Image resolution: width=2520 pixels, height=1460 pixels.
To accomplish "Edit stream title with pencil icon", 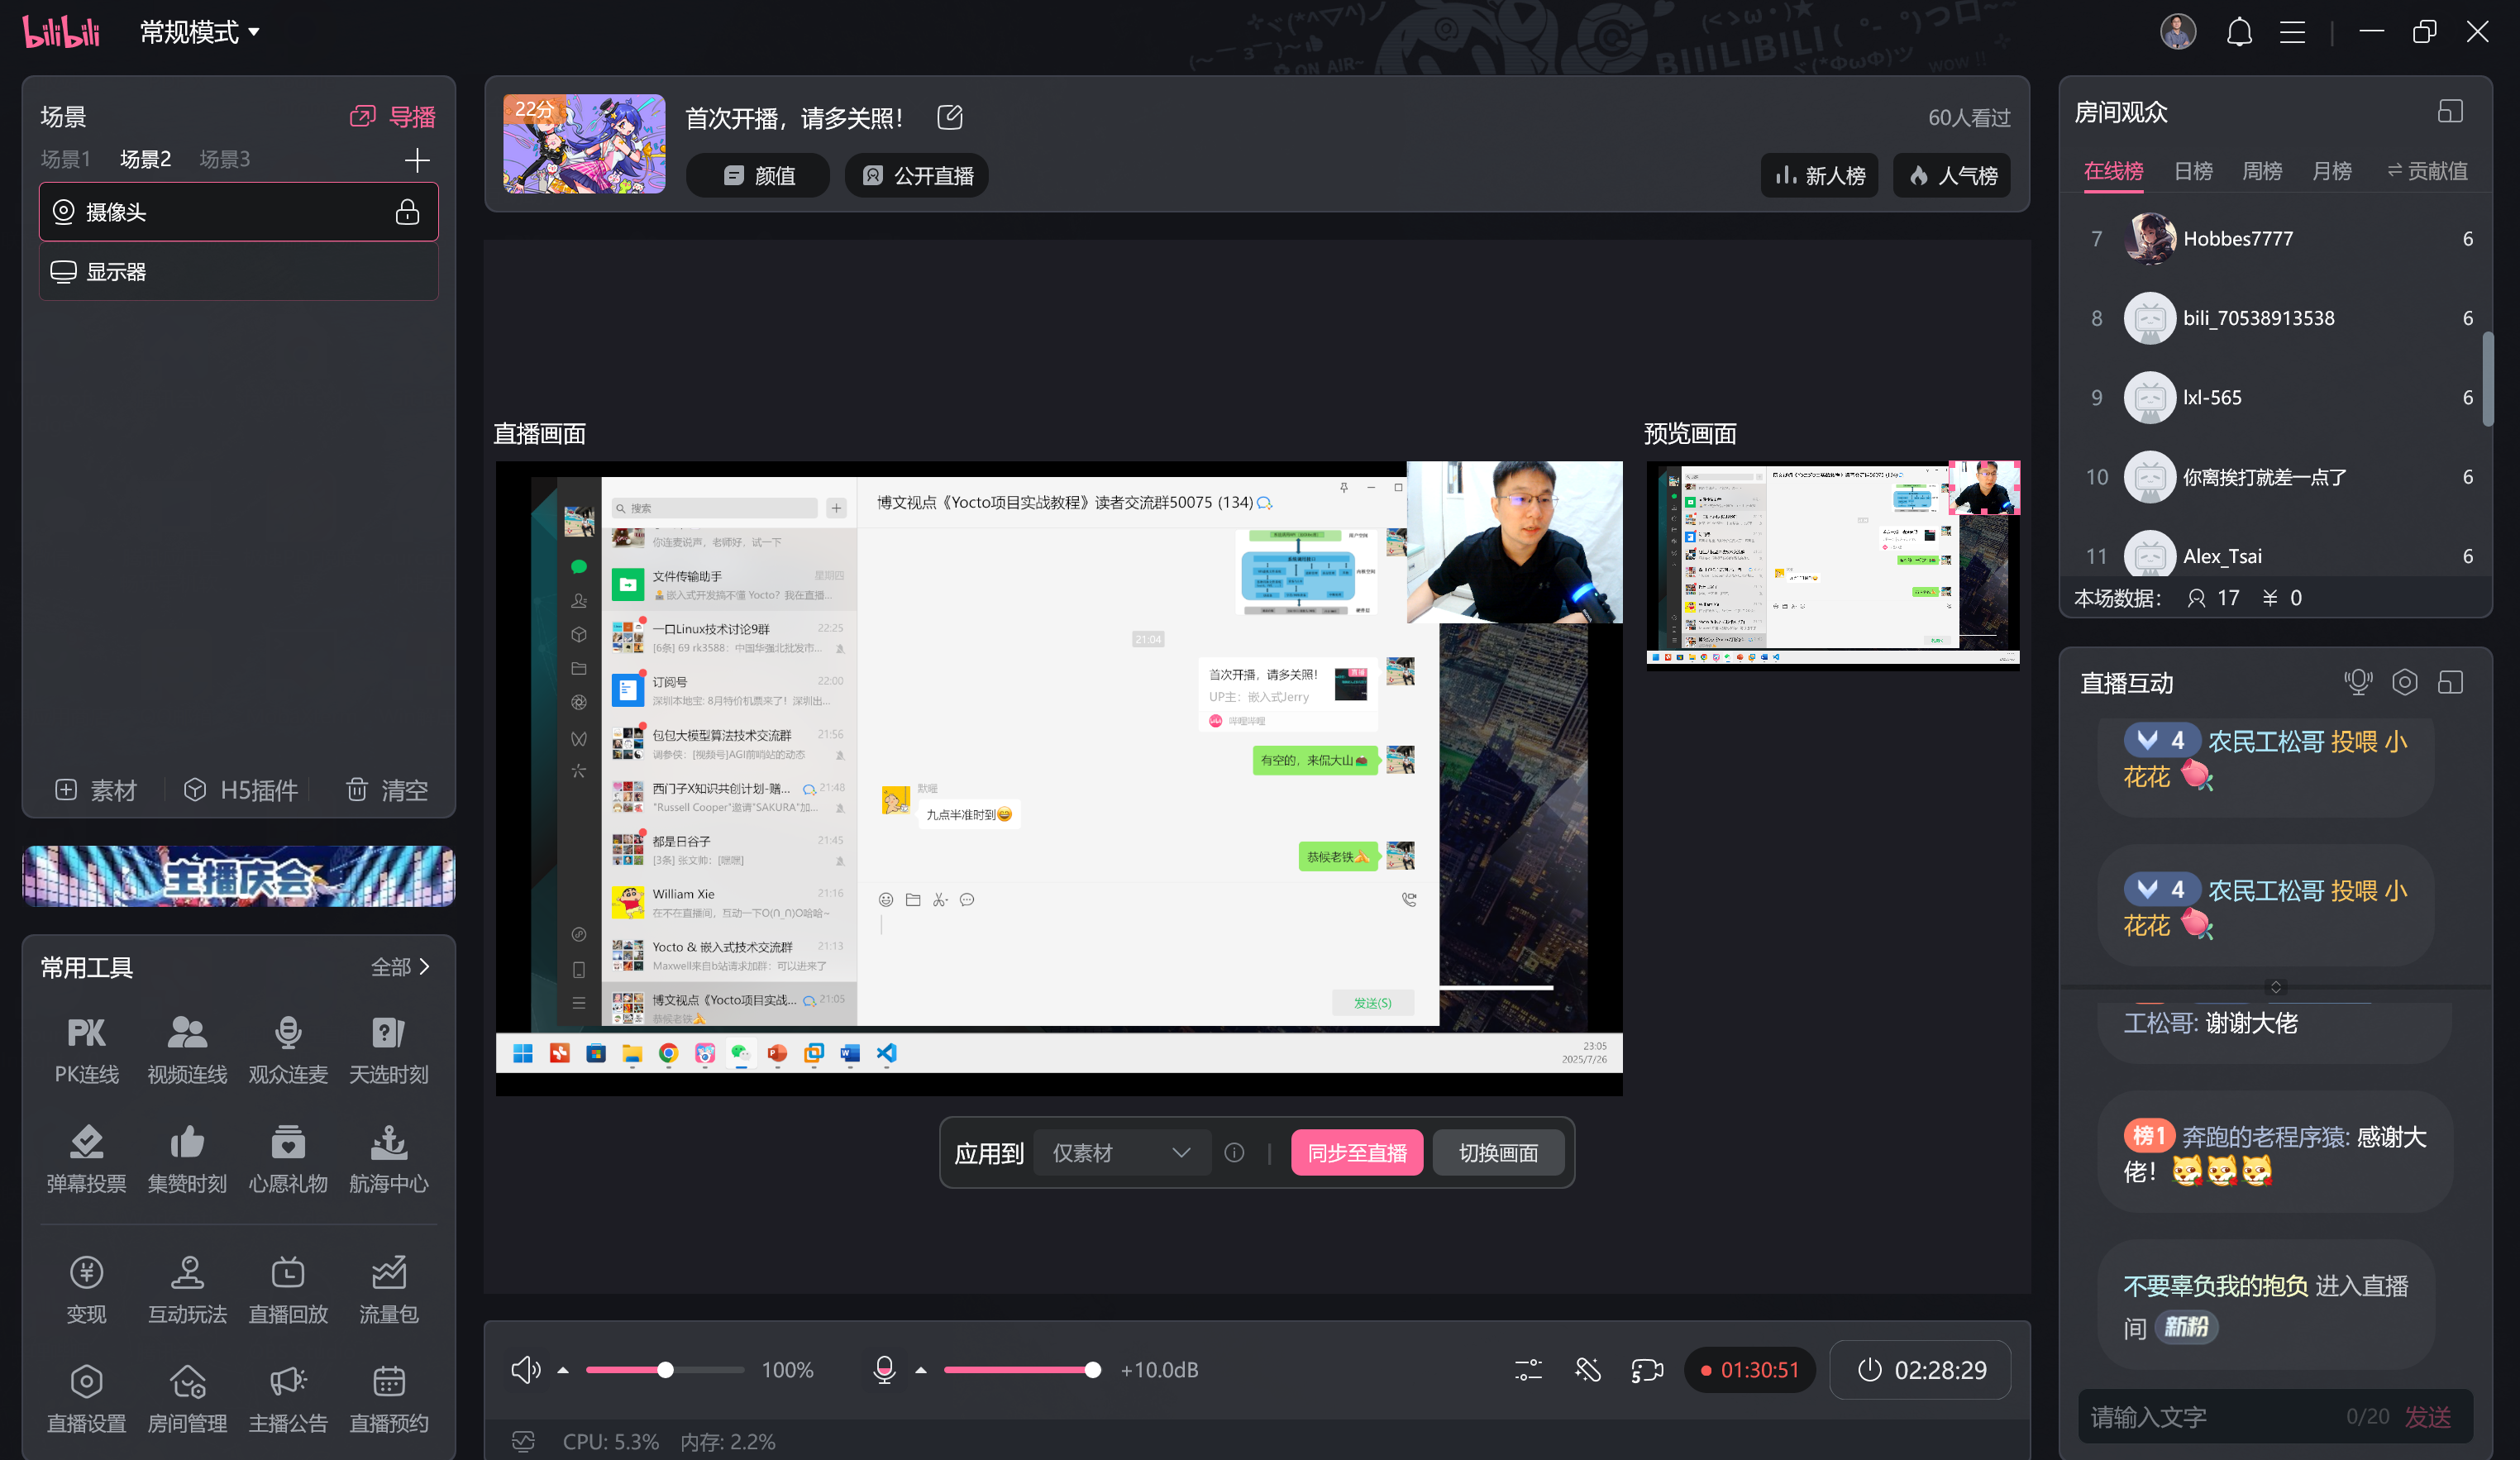I will click(x=949, y=117).
